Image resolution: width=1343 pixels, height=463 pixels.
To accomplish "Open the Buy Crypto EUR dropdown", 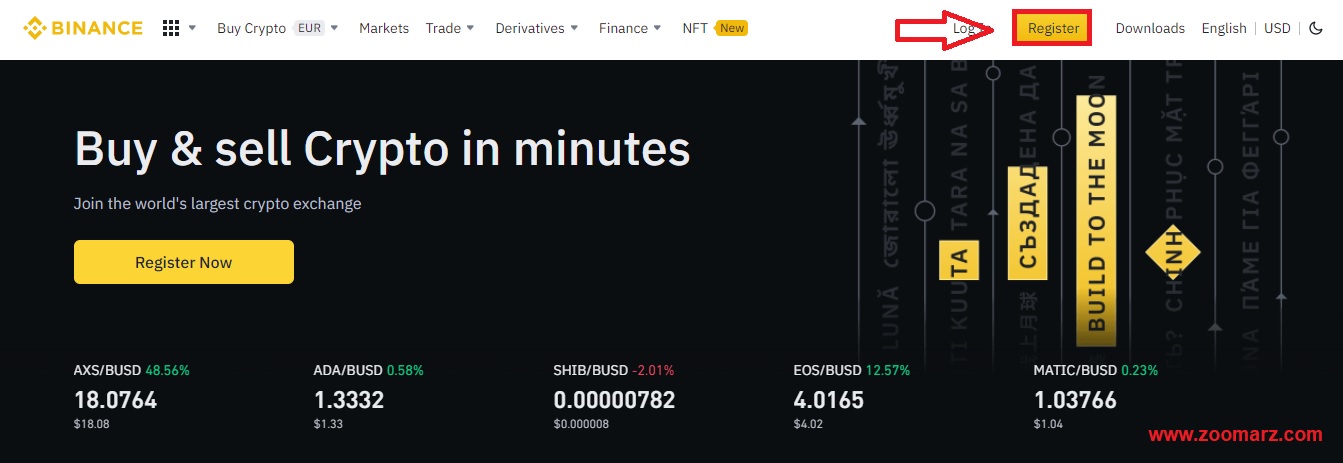I will point(278,28).
